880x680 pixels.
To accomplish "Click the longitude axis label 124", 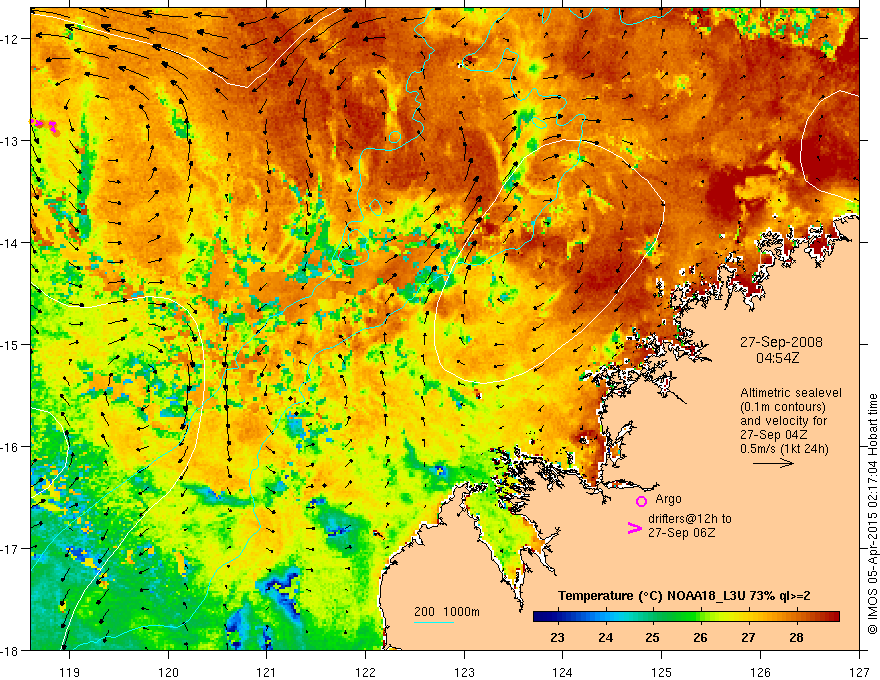I will point(563,672).
